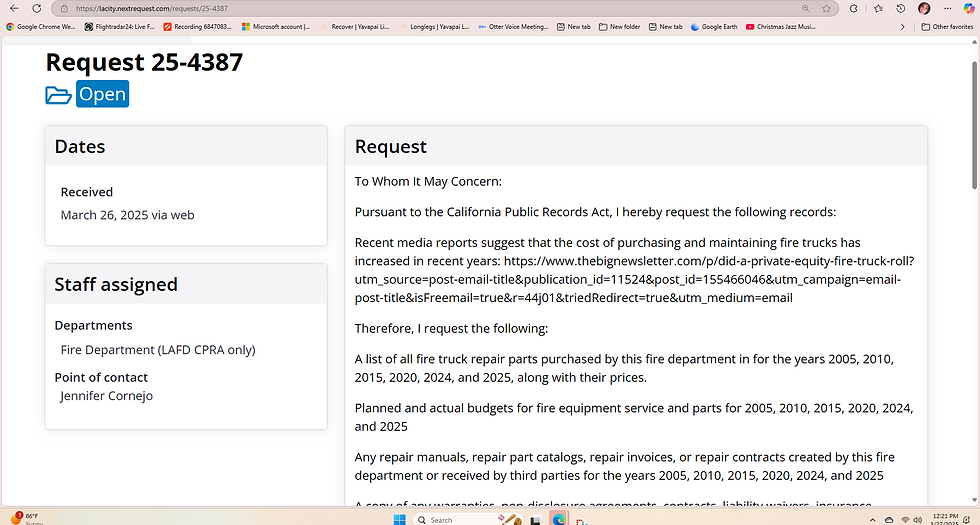Image resolution: width=980 pixels, height=525 pixels.
Task: Click the Dates panel heading
Action: point(80,146)
